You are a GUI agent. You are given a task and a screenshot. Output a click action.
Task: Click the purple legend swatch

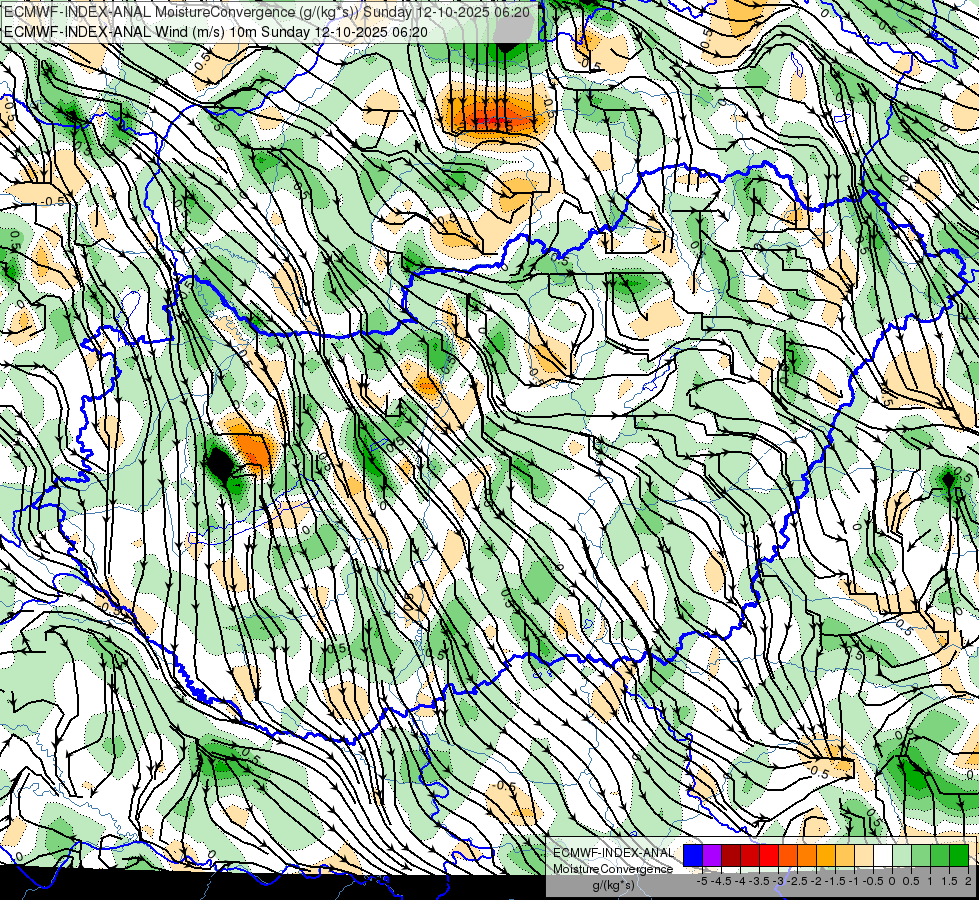712,856
